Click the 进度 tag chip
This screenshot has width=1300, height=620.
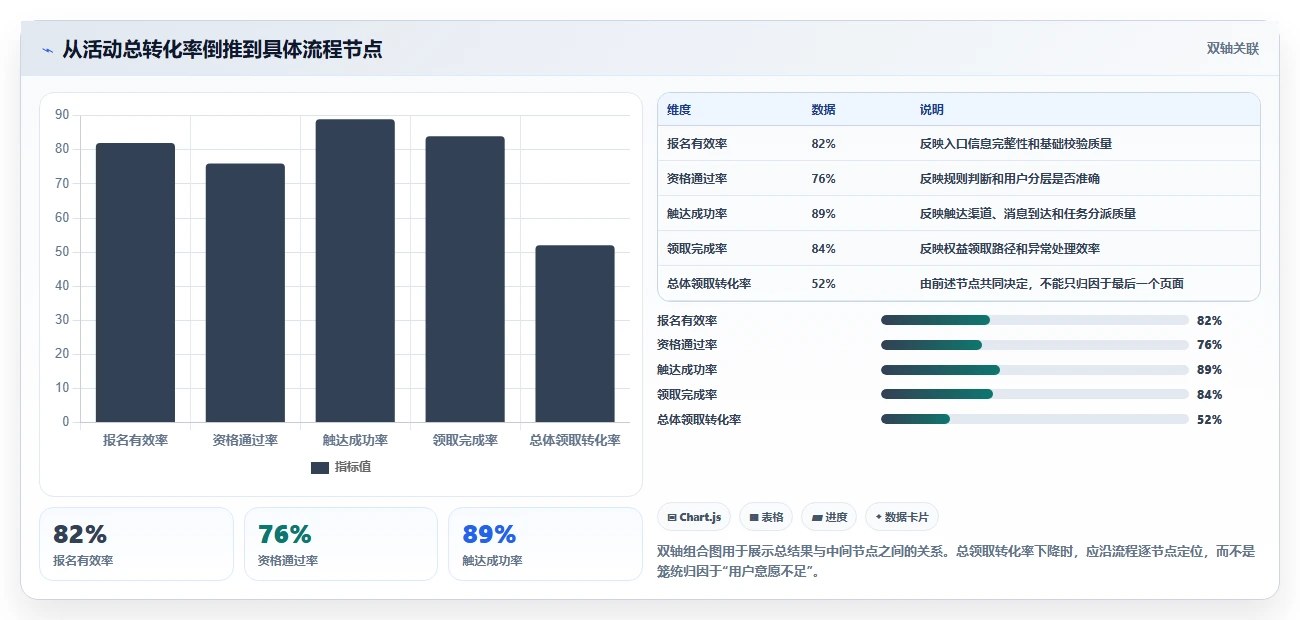click(x=829, y=517)
